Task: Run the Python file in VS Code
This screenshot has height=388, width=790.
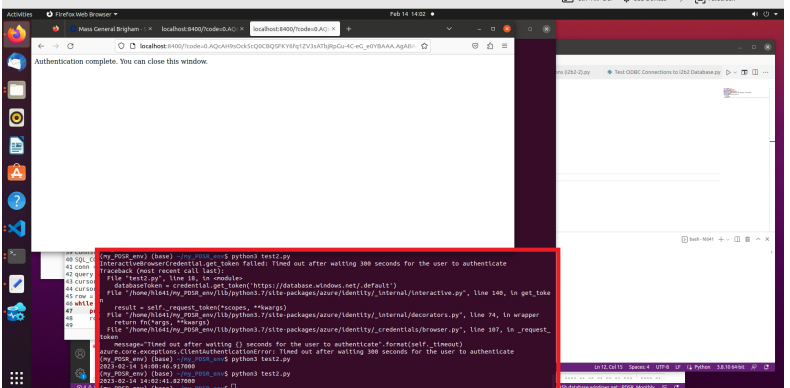Action: (x=729, y=73)
